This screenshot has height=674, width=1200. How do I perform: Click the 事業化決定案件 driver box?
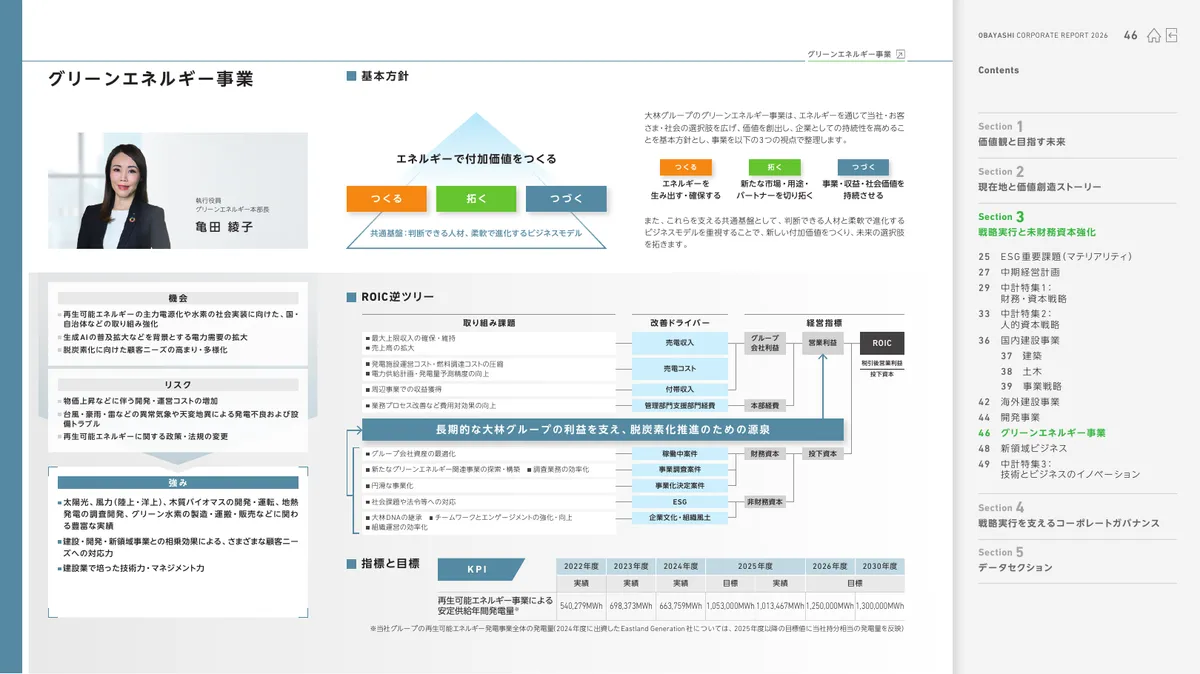tap(680, 485)
